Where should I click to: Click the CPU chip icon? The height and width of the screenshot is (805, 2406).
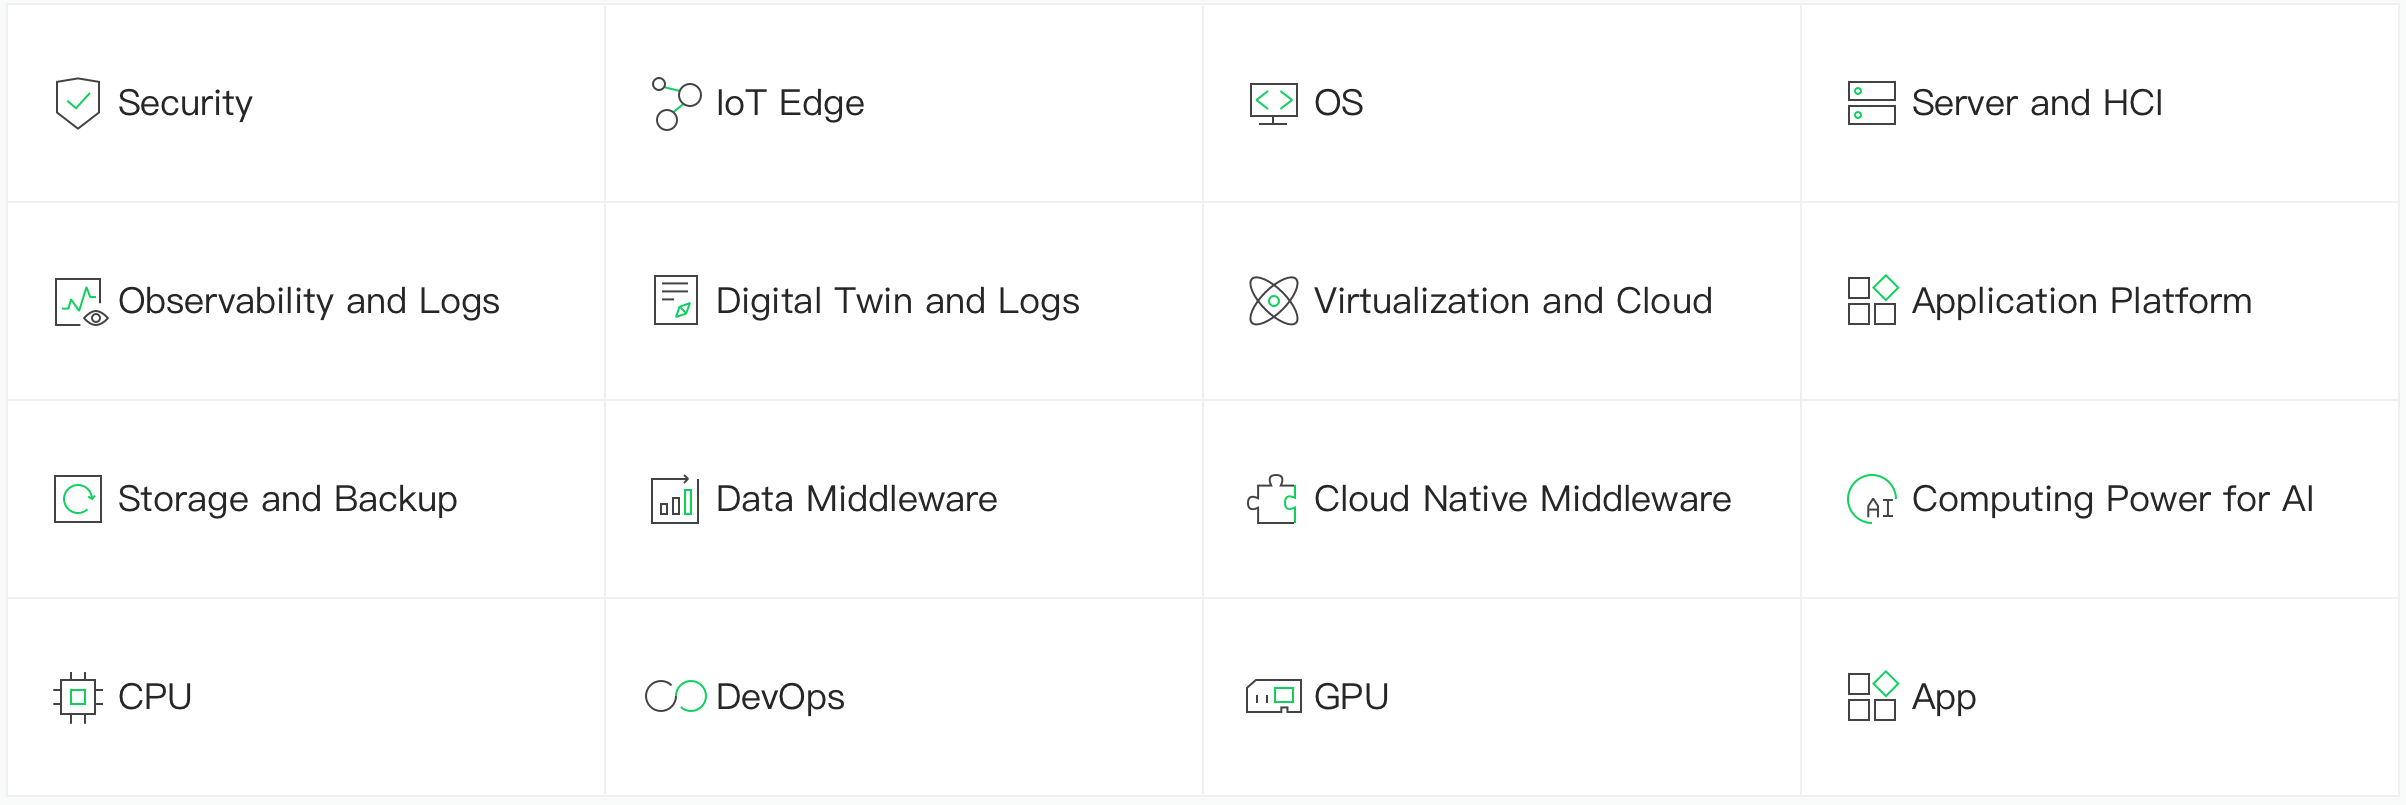click(x=78, y=697)
